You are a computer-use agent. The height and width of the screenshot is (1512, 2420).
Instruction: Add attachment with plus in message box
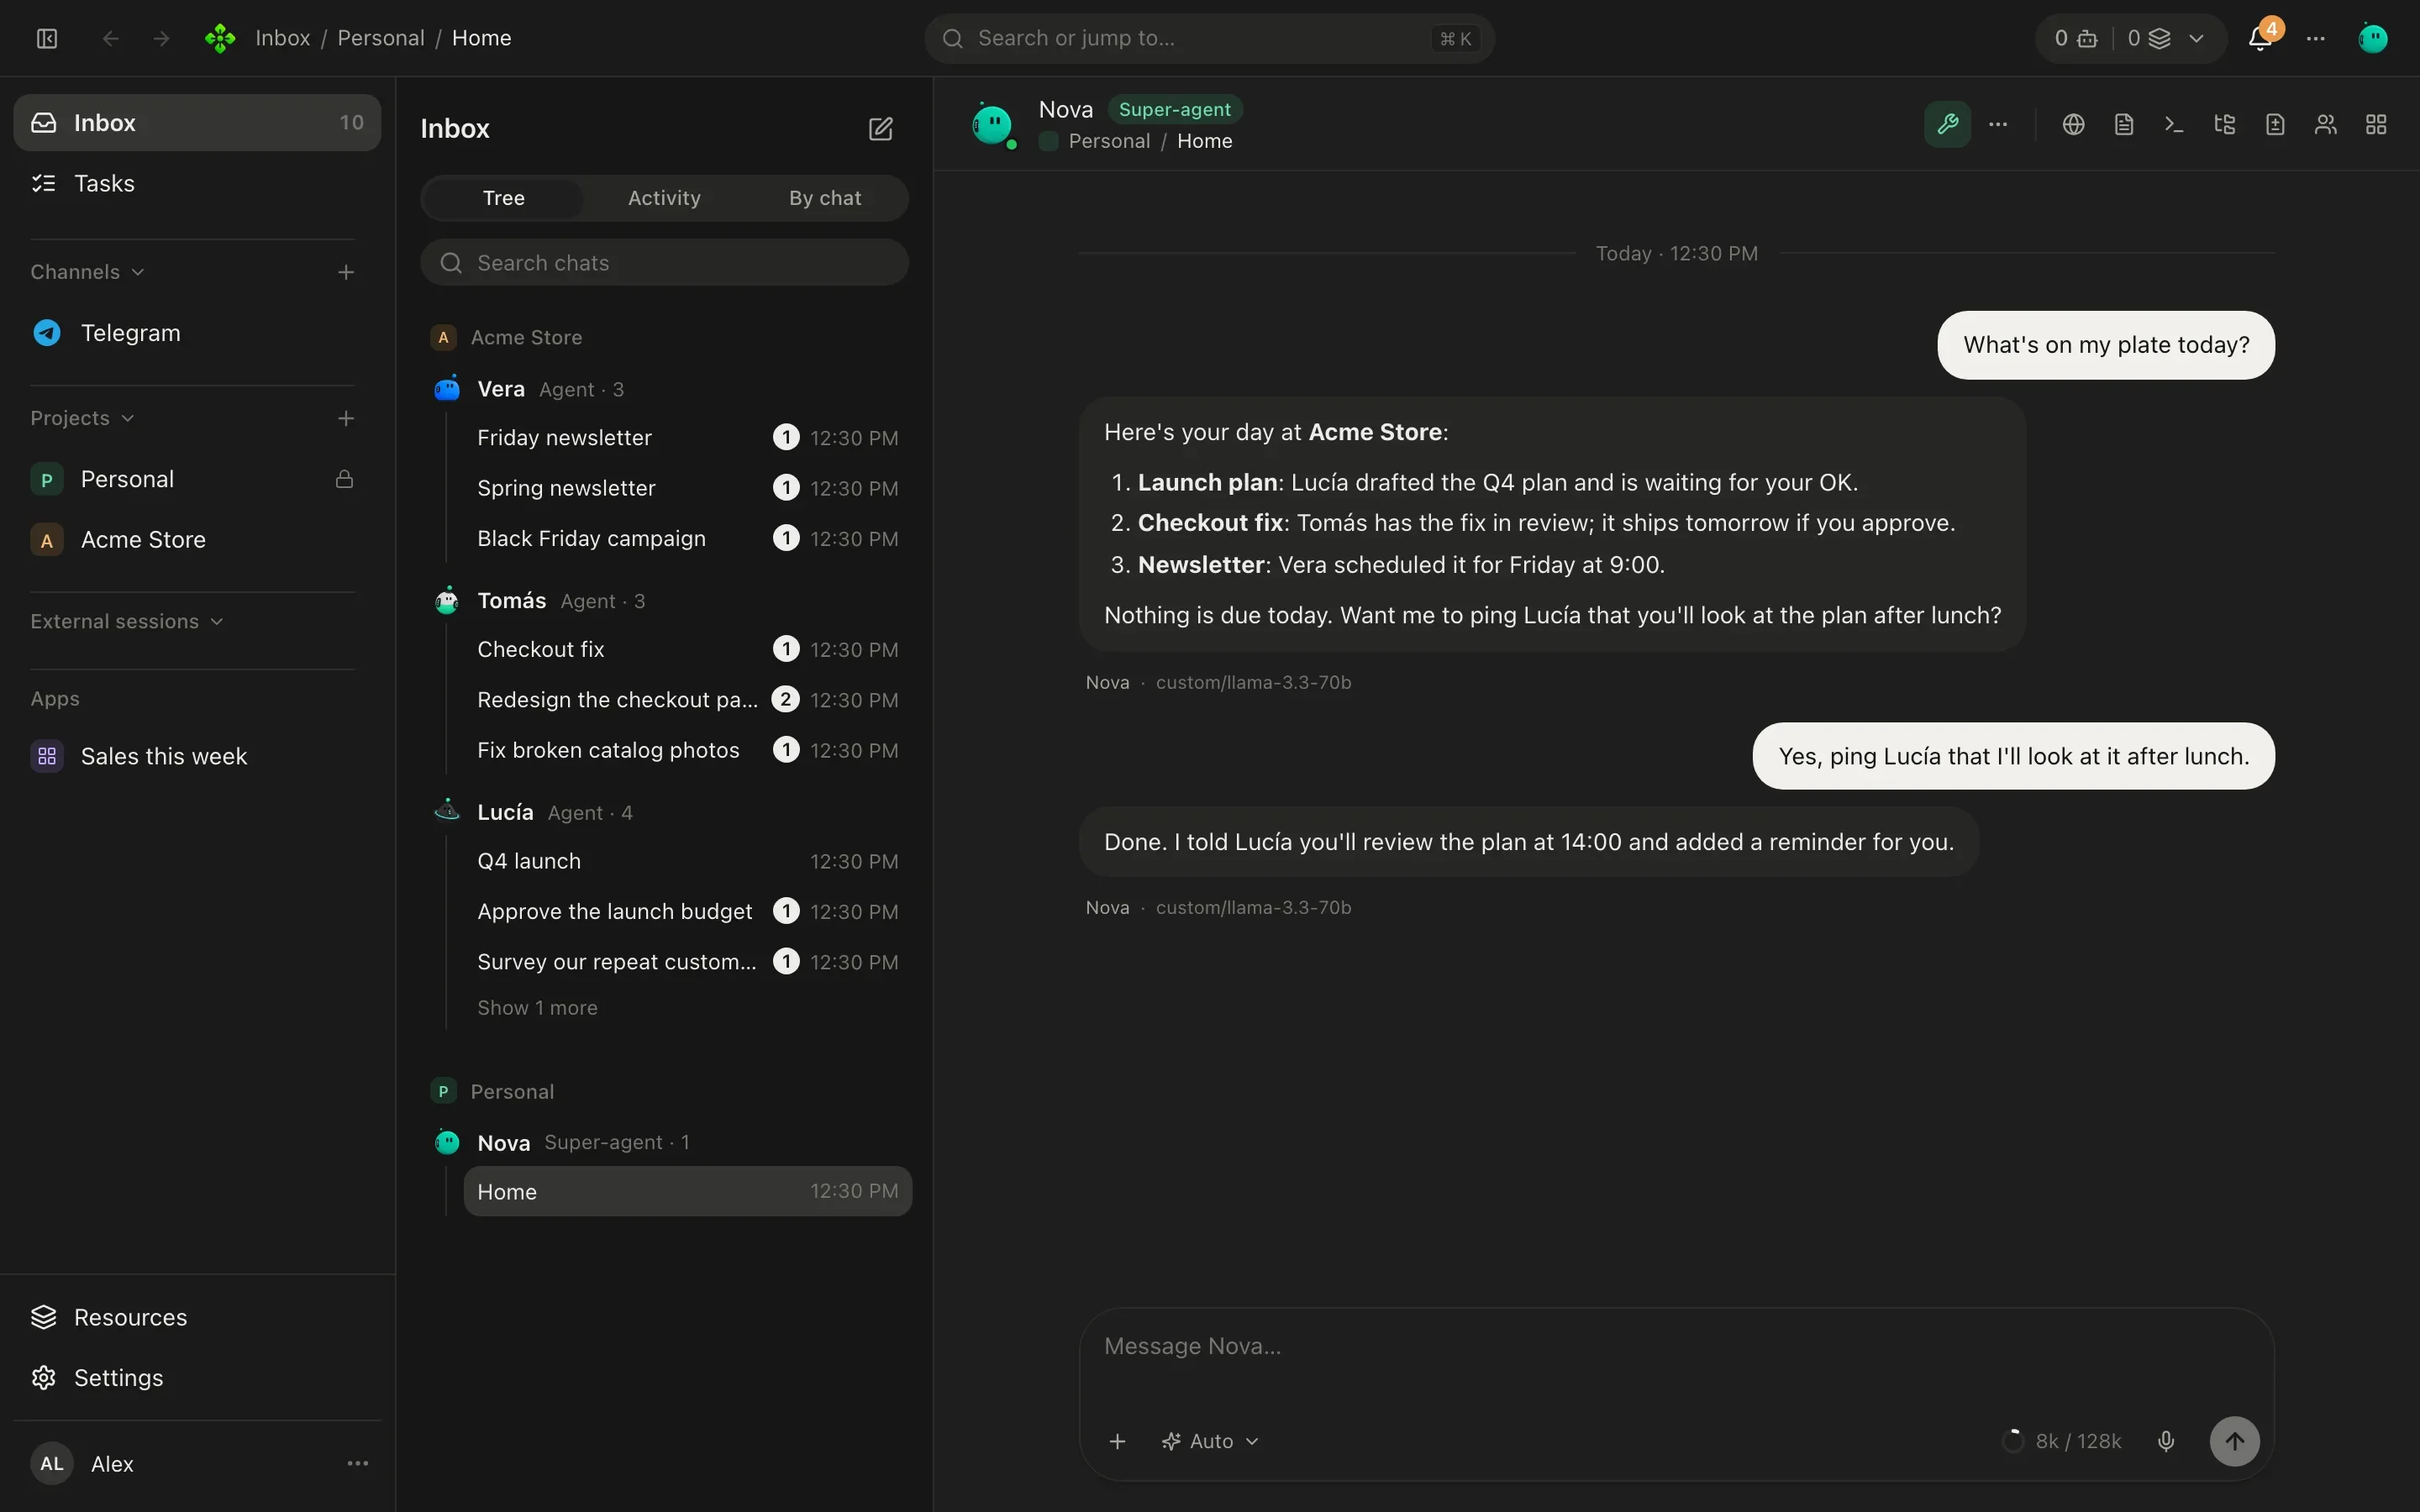[1117, 1441]
